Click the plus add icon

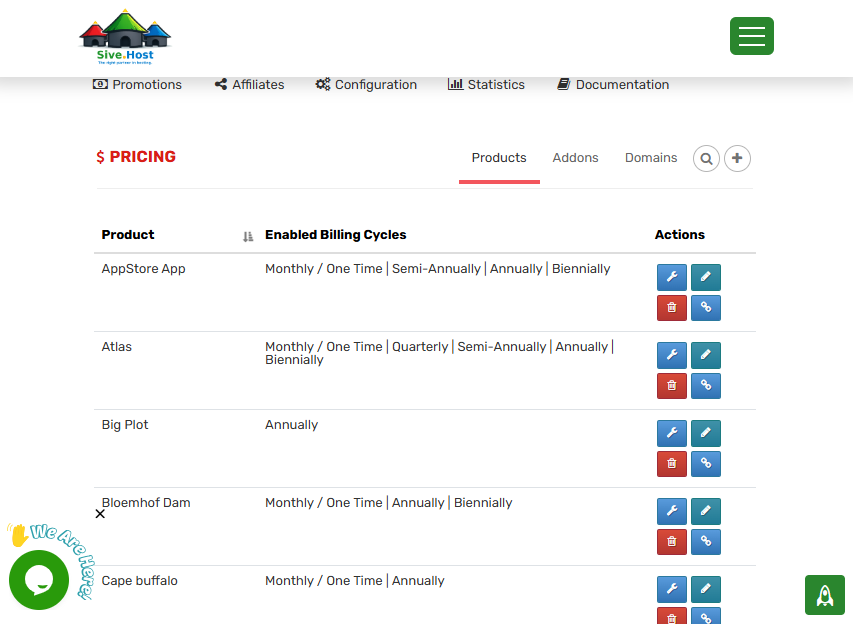pyautogui.click(x=737, y=158)
